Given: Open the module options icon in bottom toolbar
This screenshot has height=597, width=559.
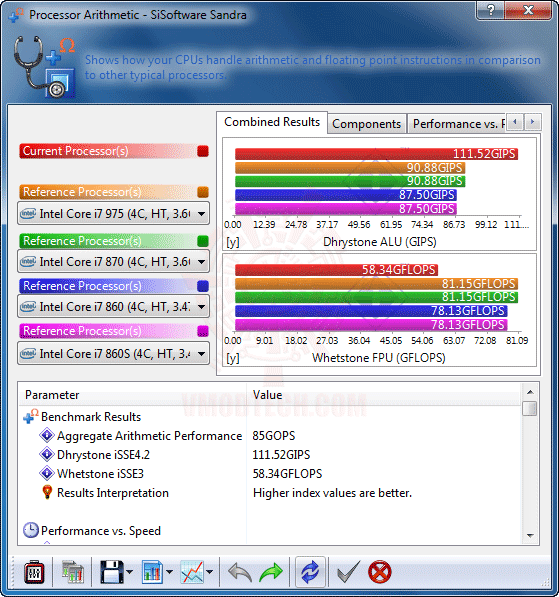Looking at the screenshot, I should click(x=34, y=572).
